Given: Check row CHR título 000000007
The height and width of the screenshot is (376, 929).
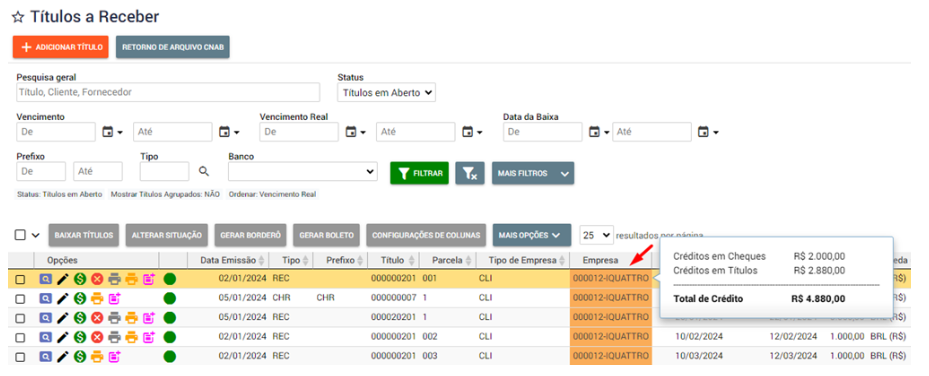Looking at the screenshot, I should point(20,298).
